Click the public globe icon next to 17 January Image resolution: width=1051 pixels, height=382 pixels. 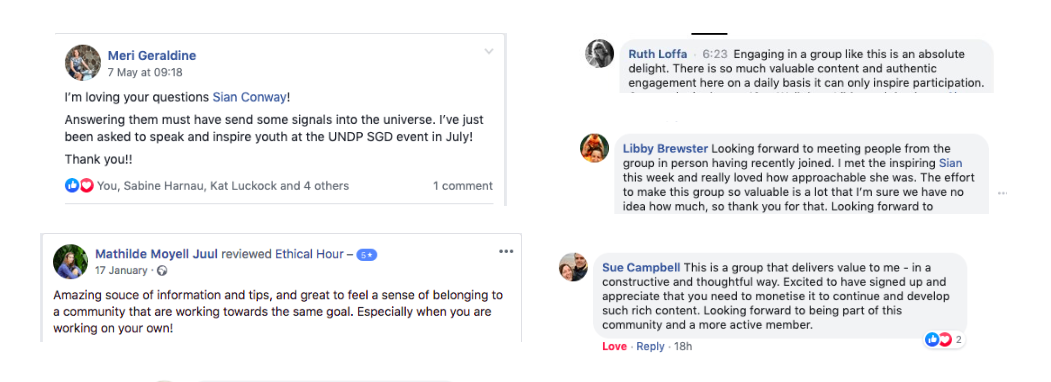click(x=162, y=271)
